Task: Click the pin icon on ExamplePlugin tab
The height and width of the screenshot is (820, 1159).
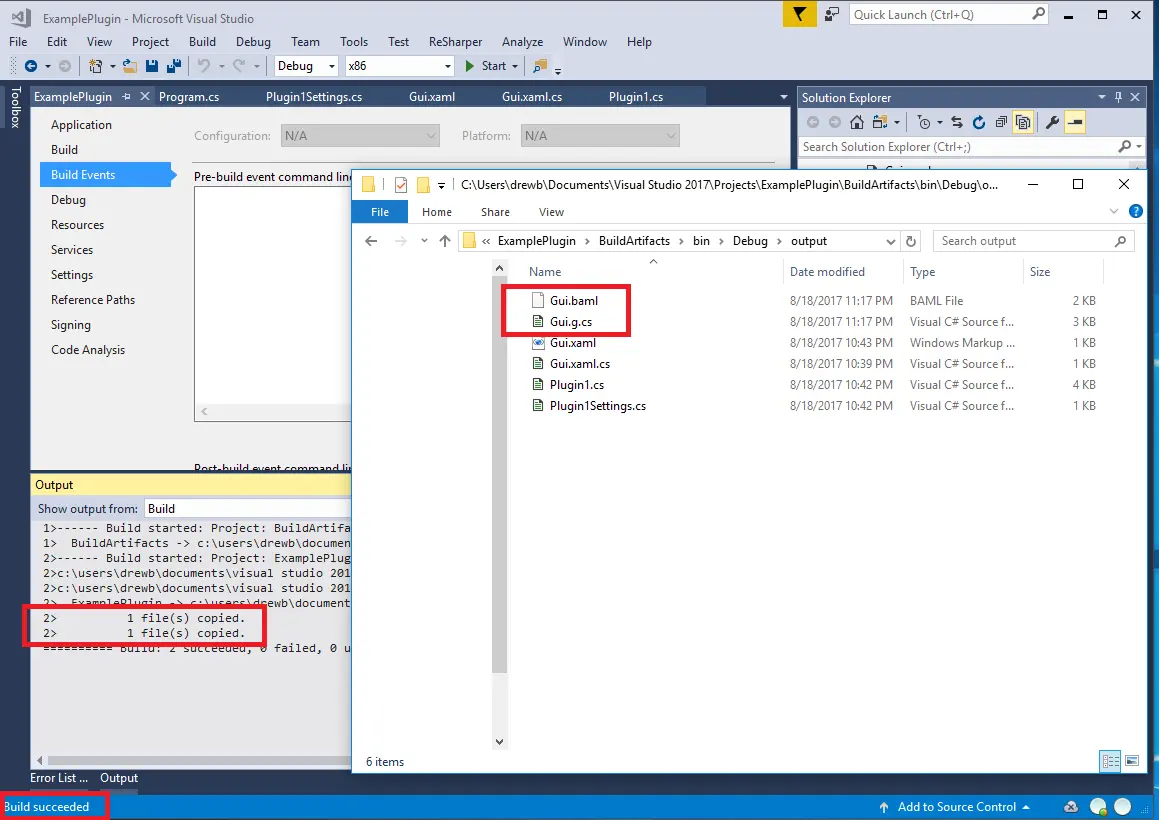Action: (x=126, y=97)
